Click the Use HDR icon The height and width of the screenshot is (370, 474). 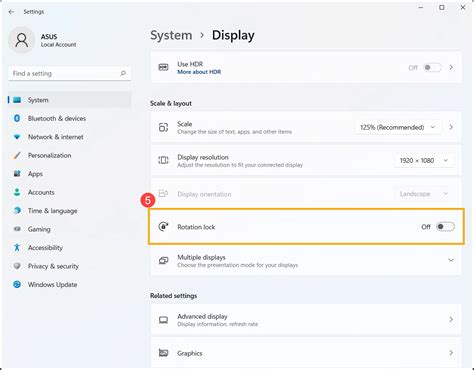(x=163, y=67)
